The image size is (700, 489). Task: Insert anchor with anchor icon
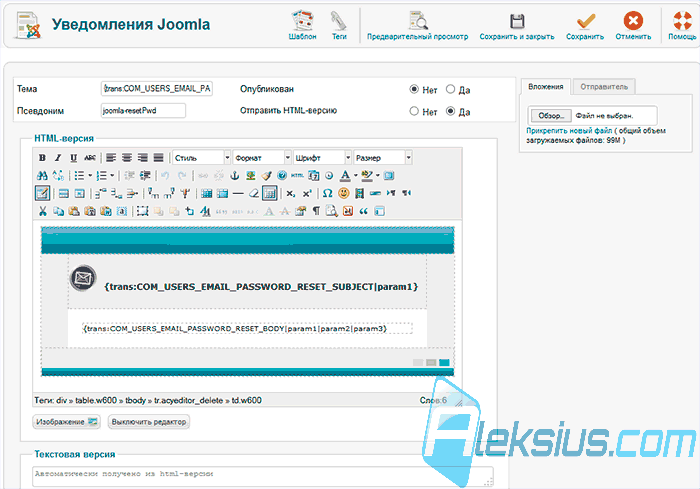234,176
